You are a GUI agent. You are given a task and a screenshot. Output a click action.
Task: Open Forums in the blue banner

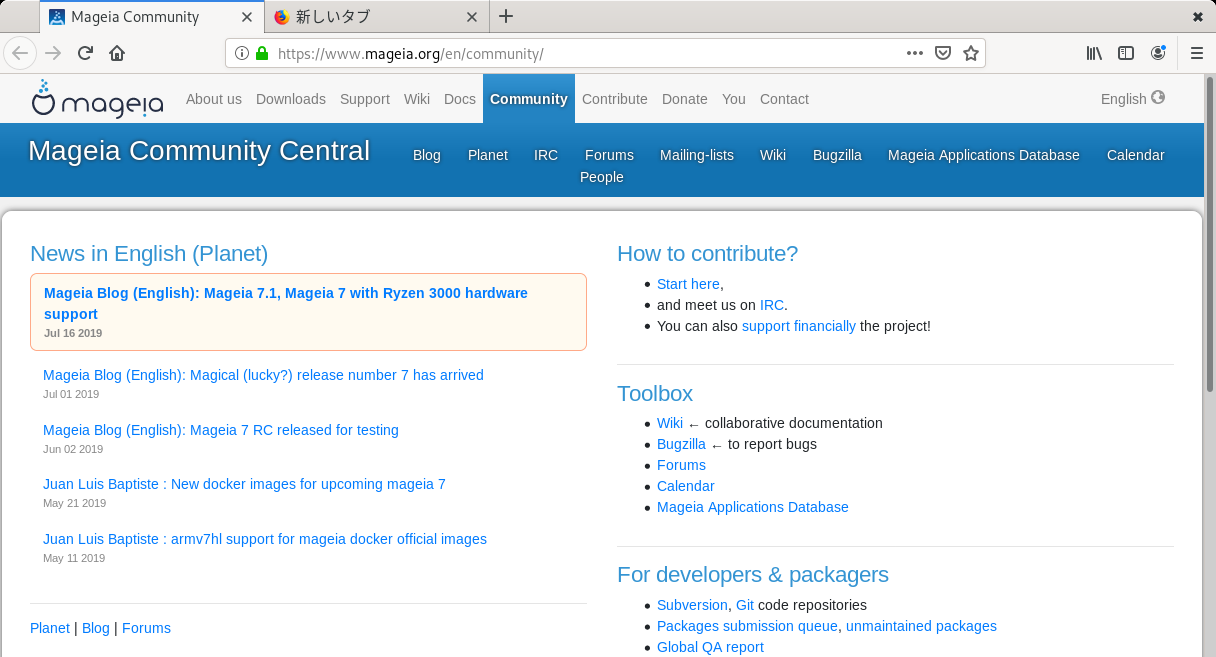pos(609,155)
